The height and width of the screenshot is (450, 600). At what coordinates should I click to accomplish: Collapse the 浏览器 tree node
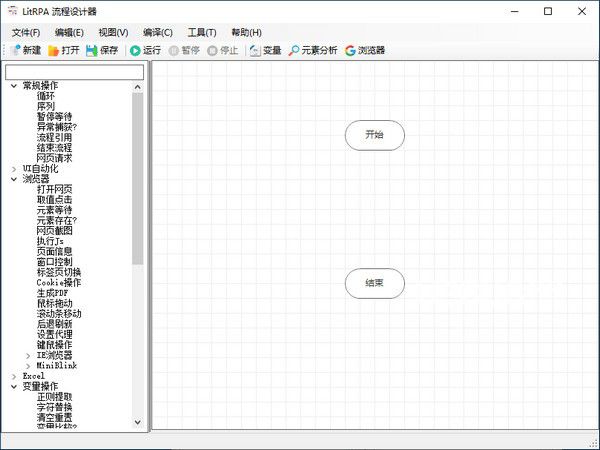coord(14,179)
